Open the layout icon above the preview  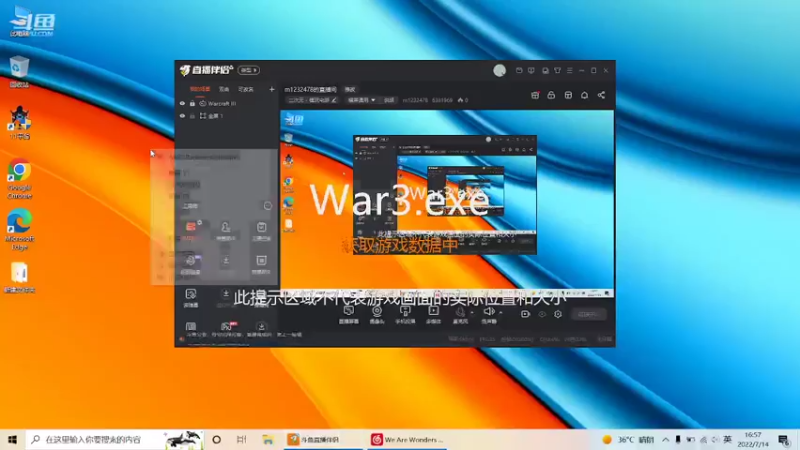tap(568, 95)
